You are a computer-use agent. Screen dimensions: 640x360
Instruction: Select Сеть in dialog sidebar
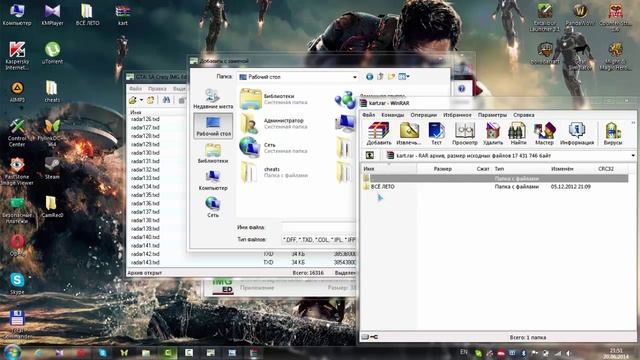pos(213,207)
